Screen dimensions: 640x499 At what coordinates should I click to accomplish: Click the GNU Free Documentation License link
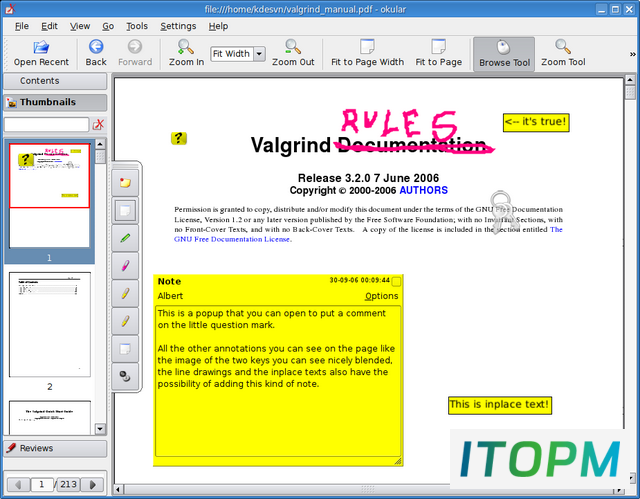[233, 239]
